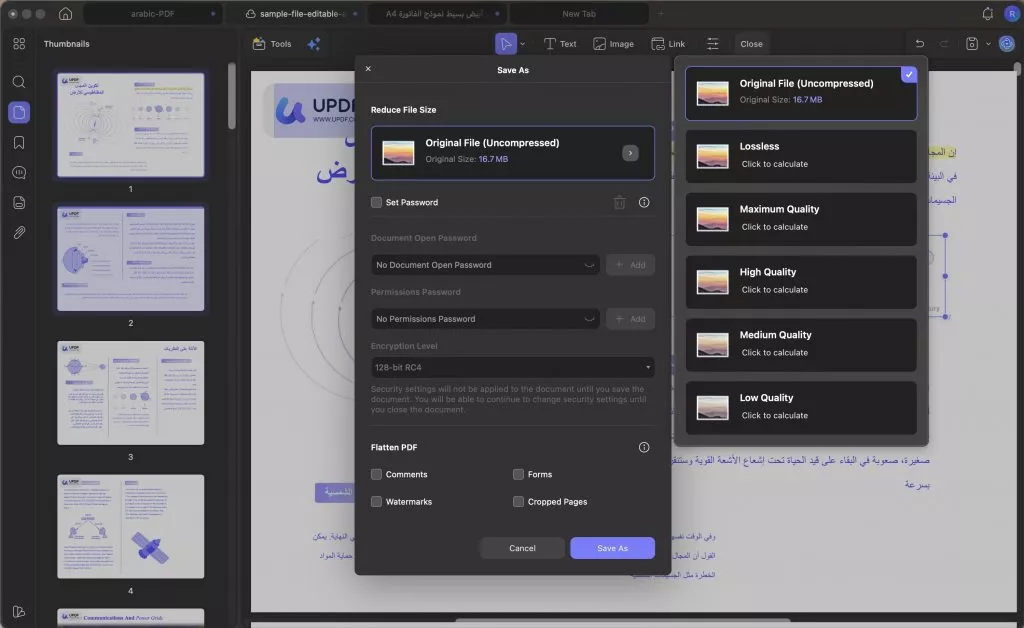
Task: Click the trash icon beside Set Password
Action: (x=619, y=202)
